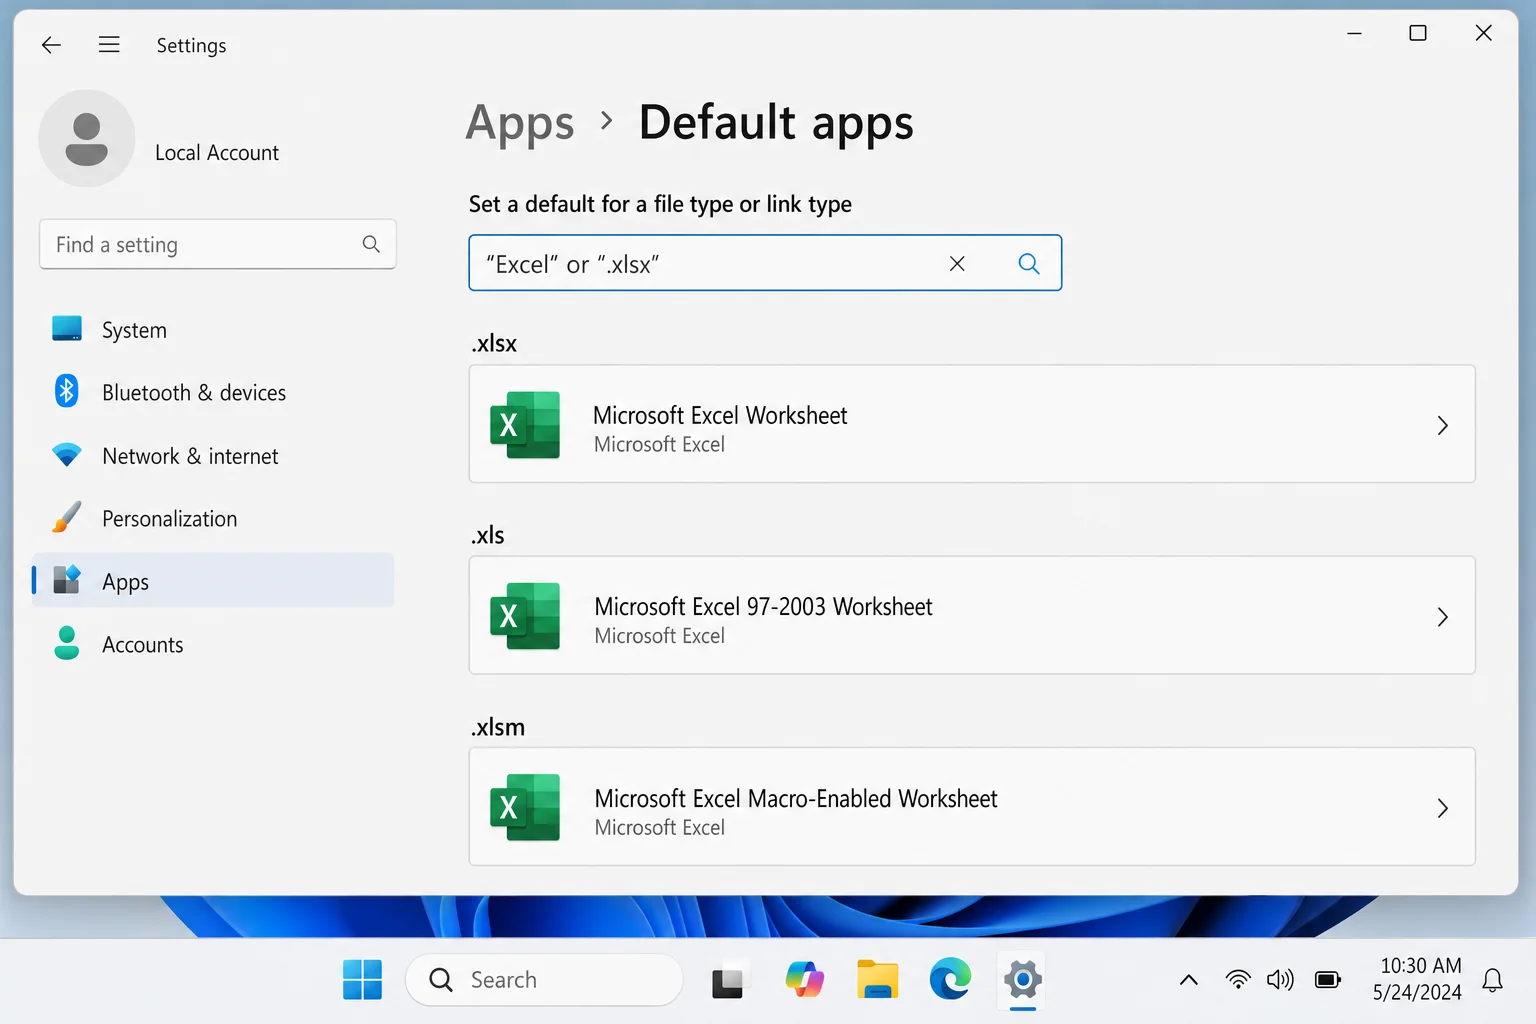The height and width of the screenshot is (1024, 1536).
Task: Close the Settings window
Action: (x=1484, y=33)
